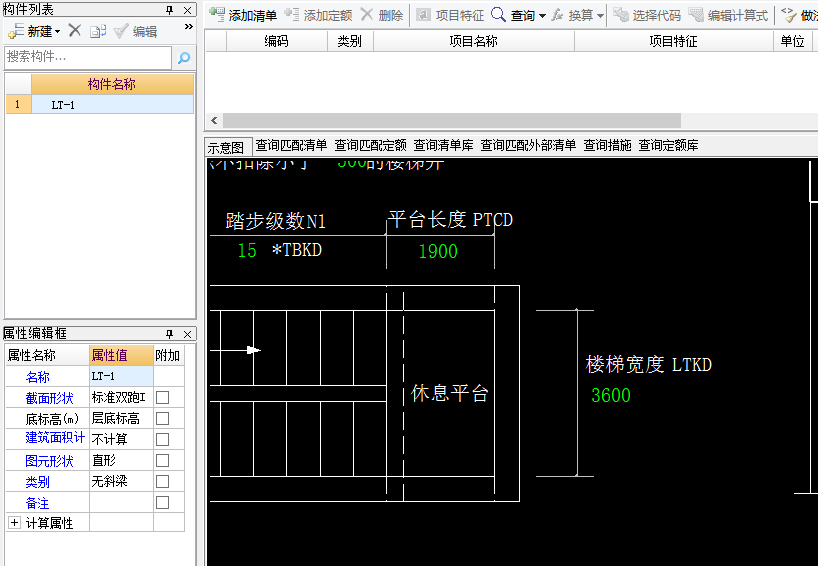Click the 查询 magnifier button
The image size is (818, 566).
click(513, 15)
